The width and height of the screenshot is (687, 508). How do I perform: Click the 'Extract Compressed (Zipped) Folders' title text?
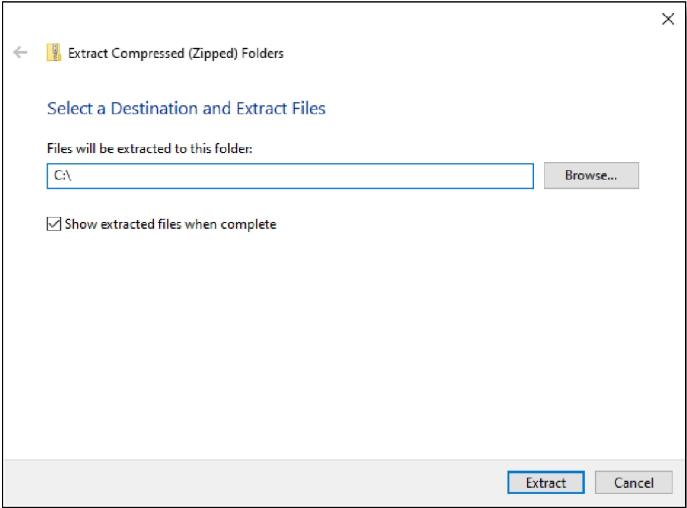click(x=176, y=54)
